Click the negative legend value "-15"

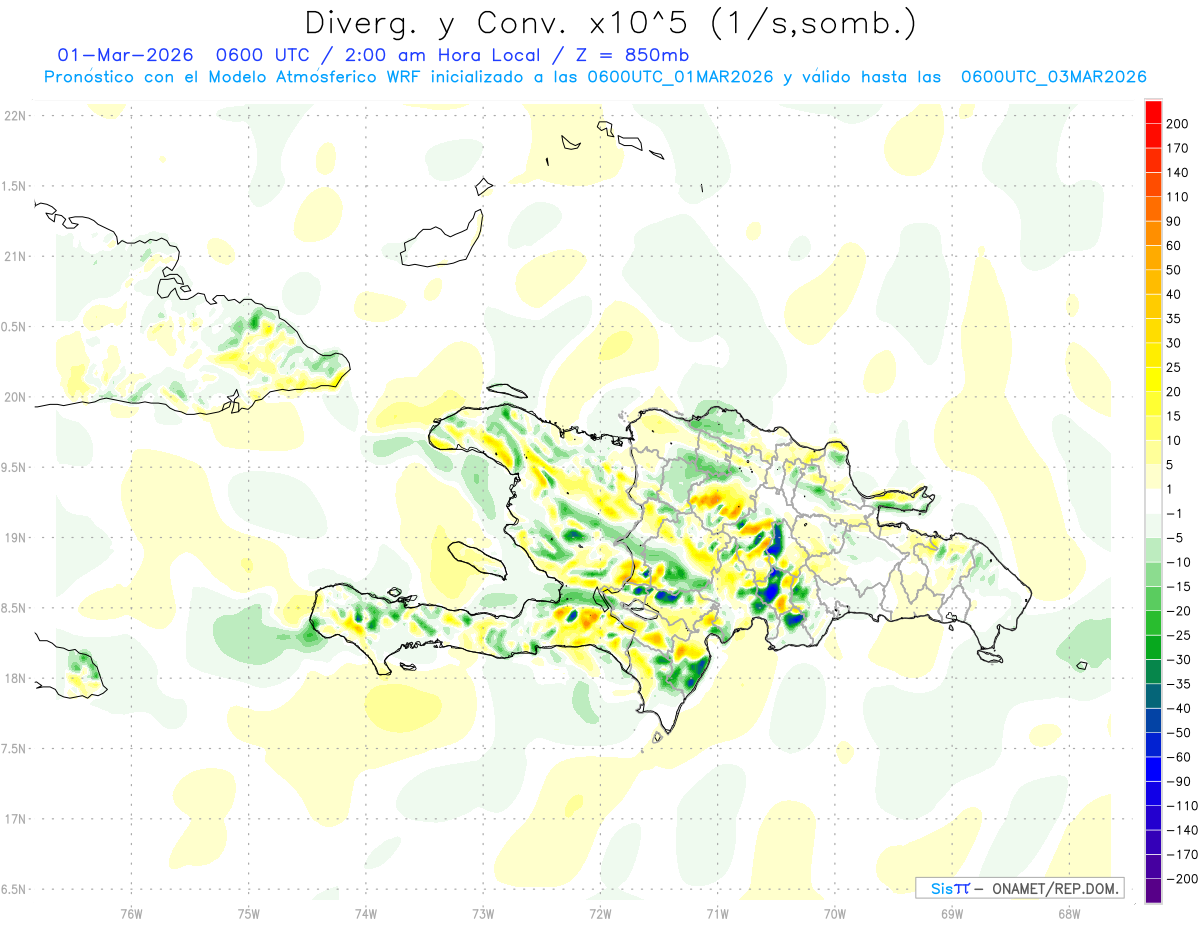click(x=1181, y=586)
